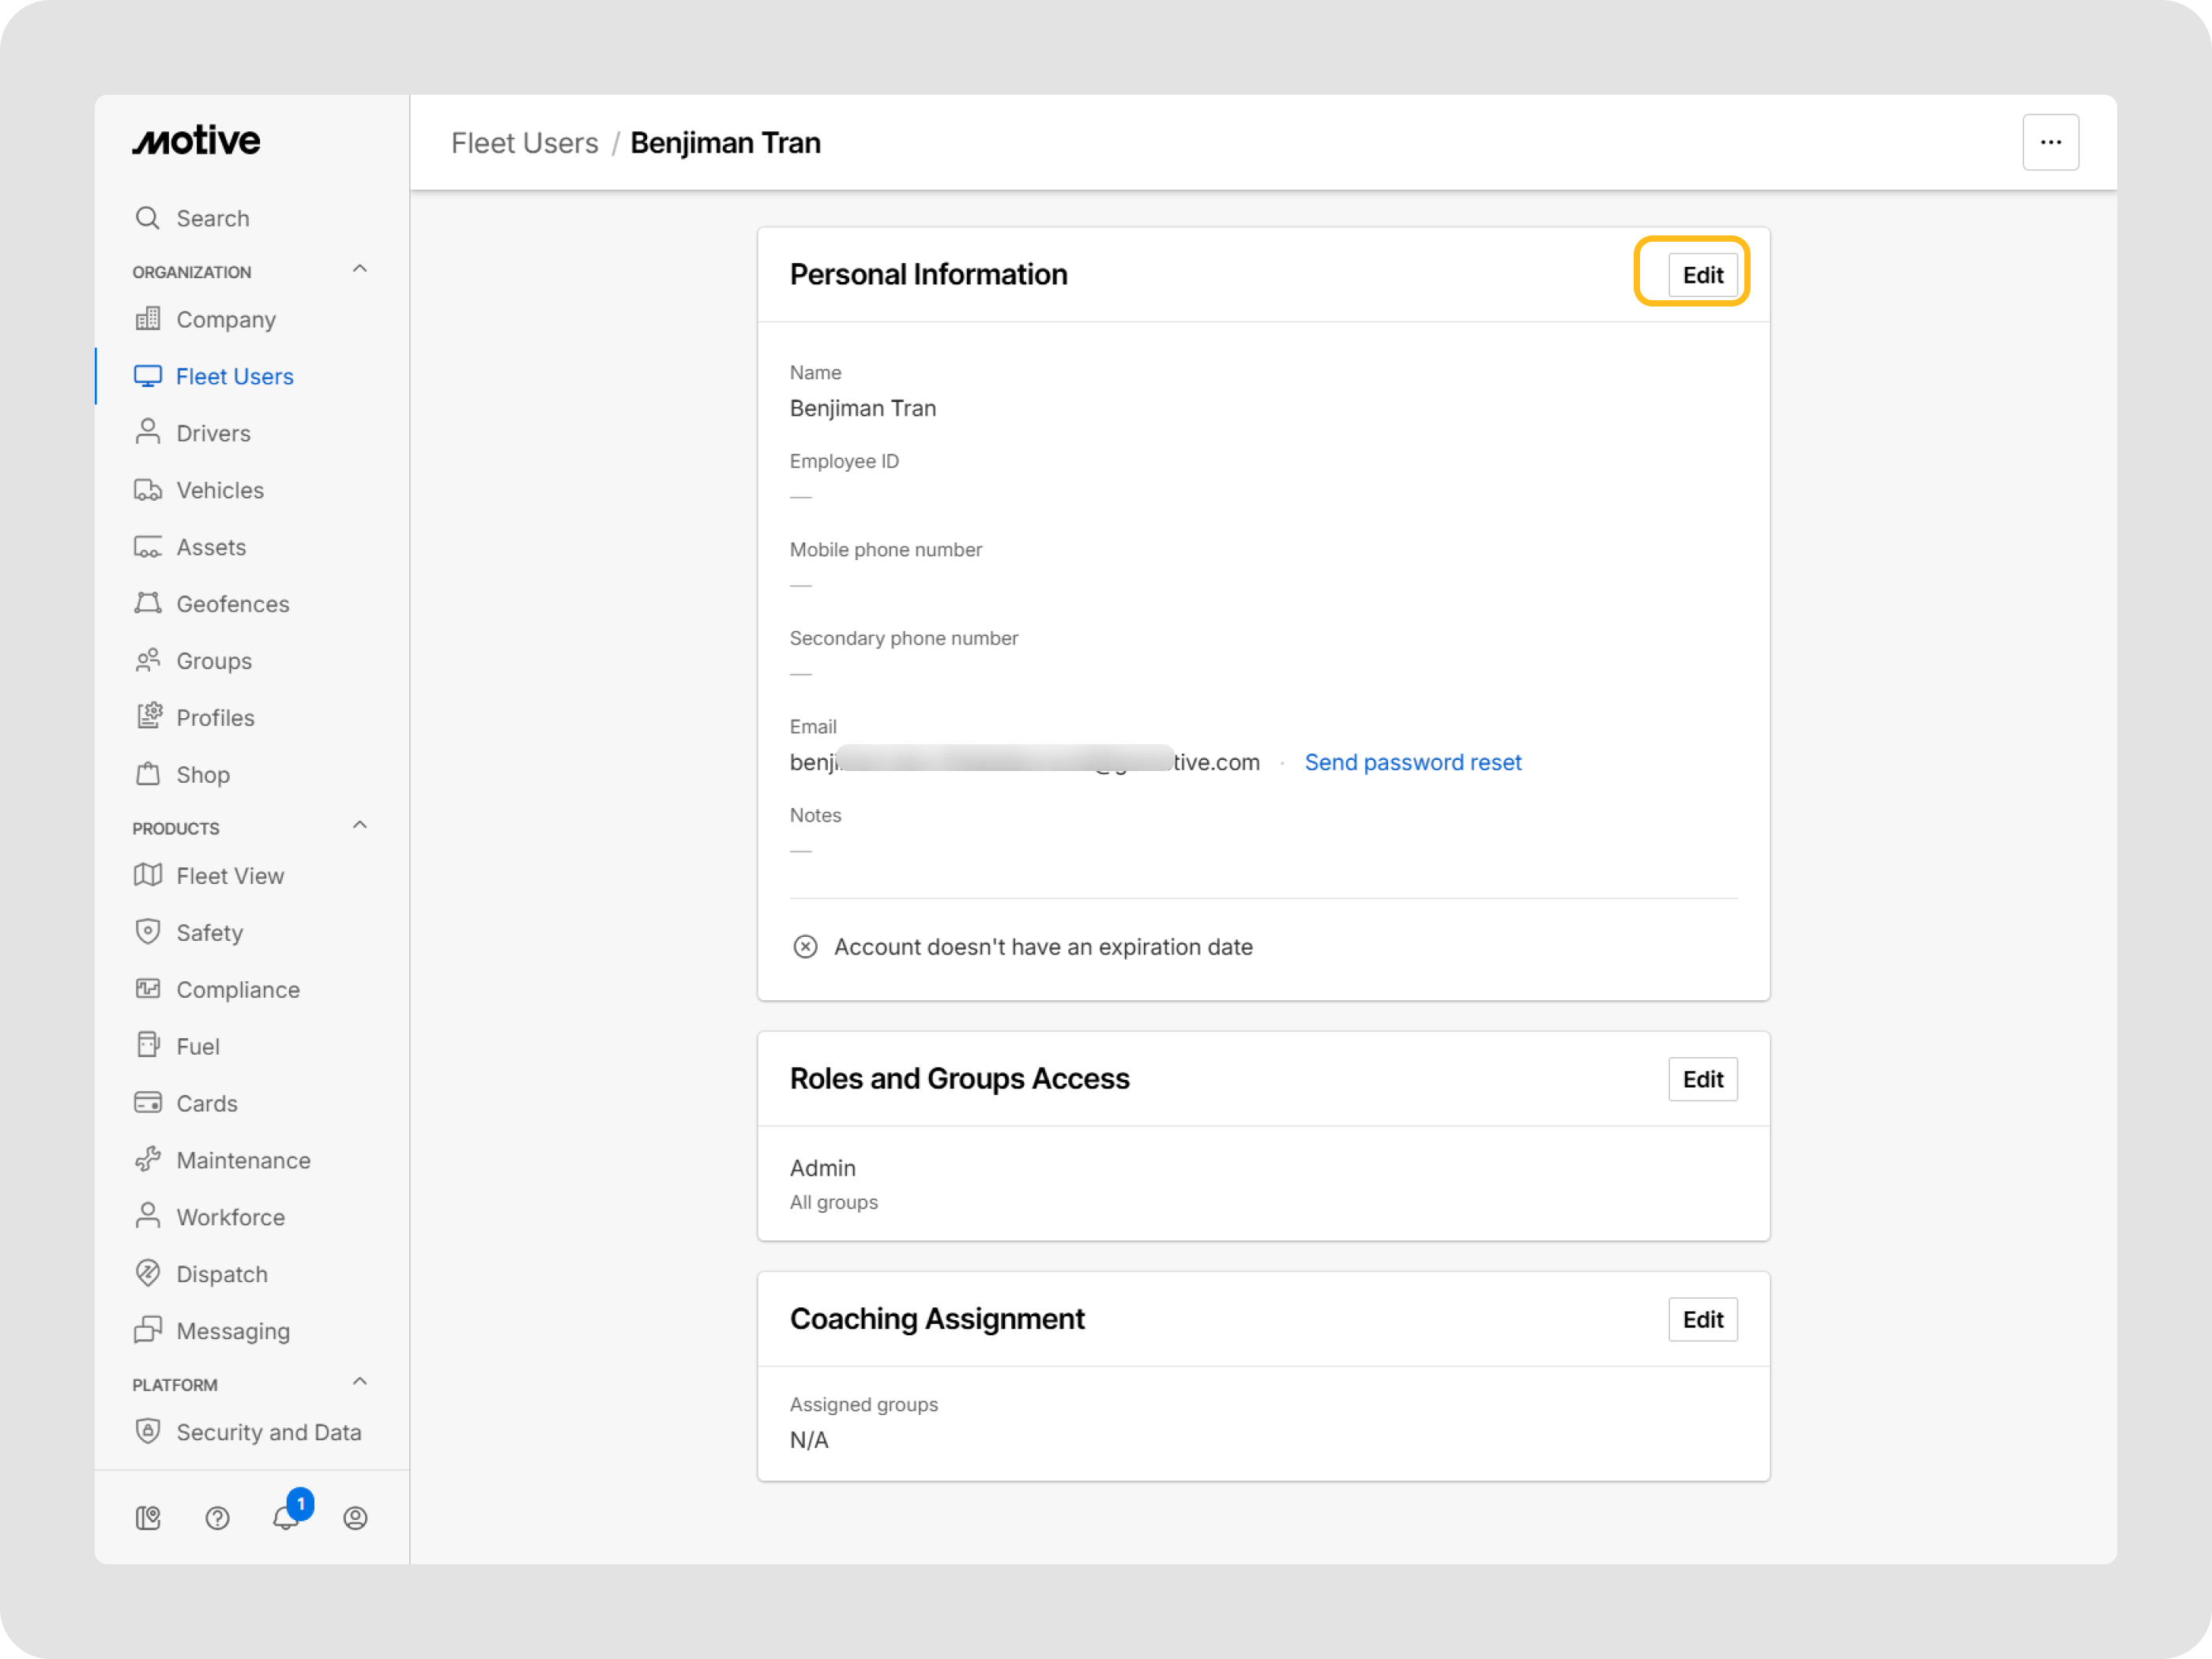Screen dimensions: 2212x1659
Task: Edit Roles and Groups Access
Action: [x=1702, y=1079]
